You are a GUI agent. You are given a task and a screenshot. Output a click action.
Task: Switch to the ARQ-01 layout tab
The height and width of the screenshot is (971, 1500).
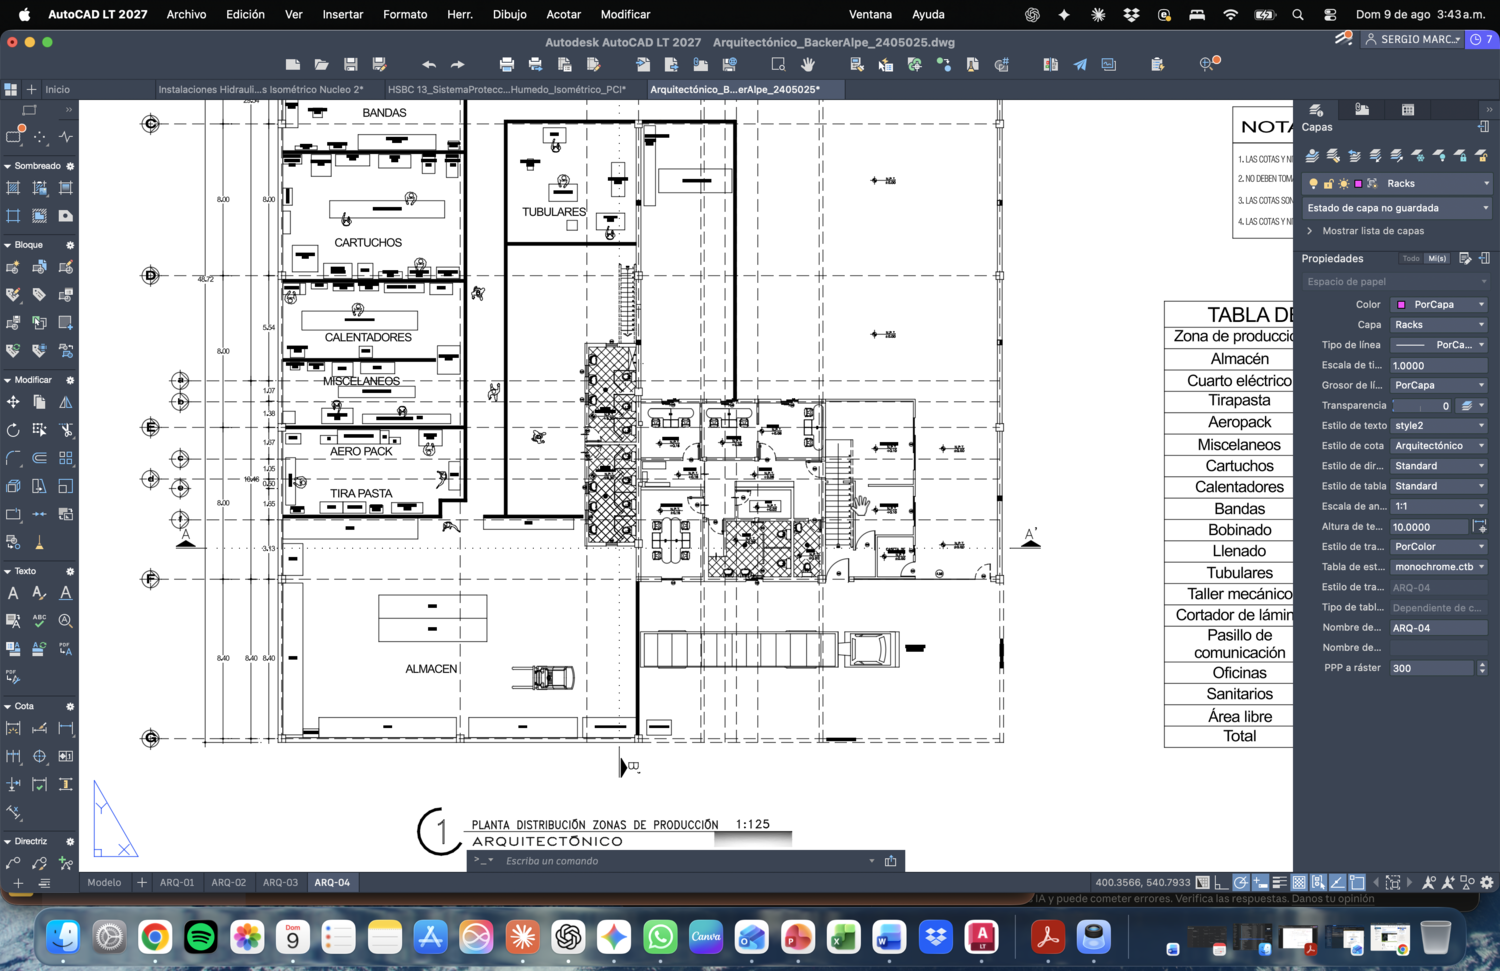[x=177, y=882]
